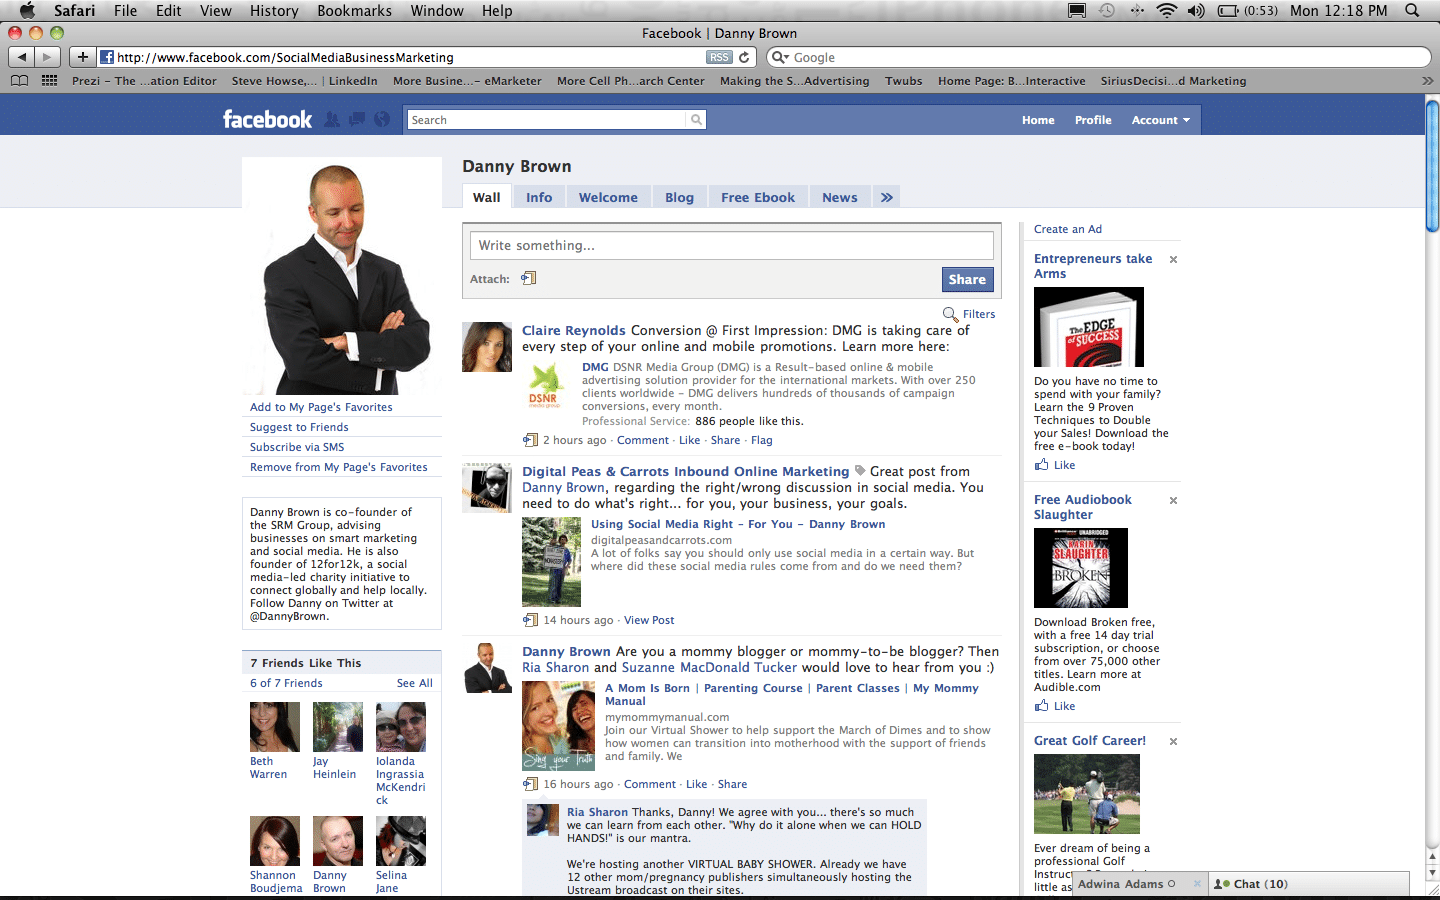Image resolution: width=1440 pixels, height=900 pixels.
Task: Switch to the Free Ebook tab
Action: coord(757,196)
